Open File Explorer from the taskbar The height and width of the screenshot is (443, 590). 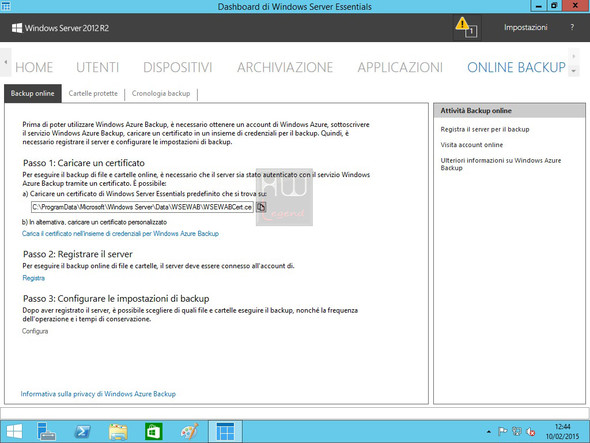click(x=118, y=431)
